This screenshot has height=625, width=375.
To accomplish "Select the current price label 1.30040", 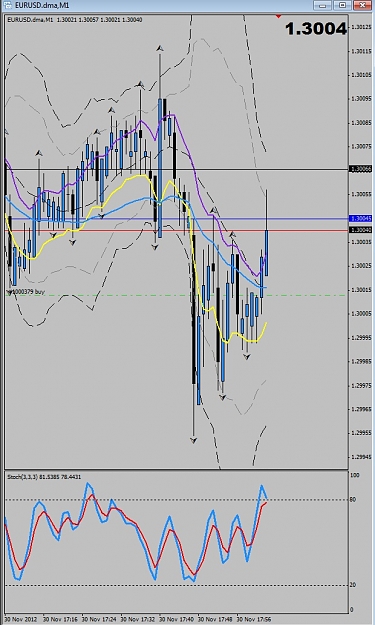I will (x=360, y=230).
